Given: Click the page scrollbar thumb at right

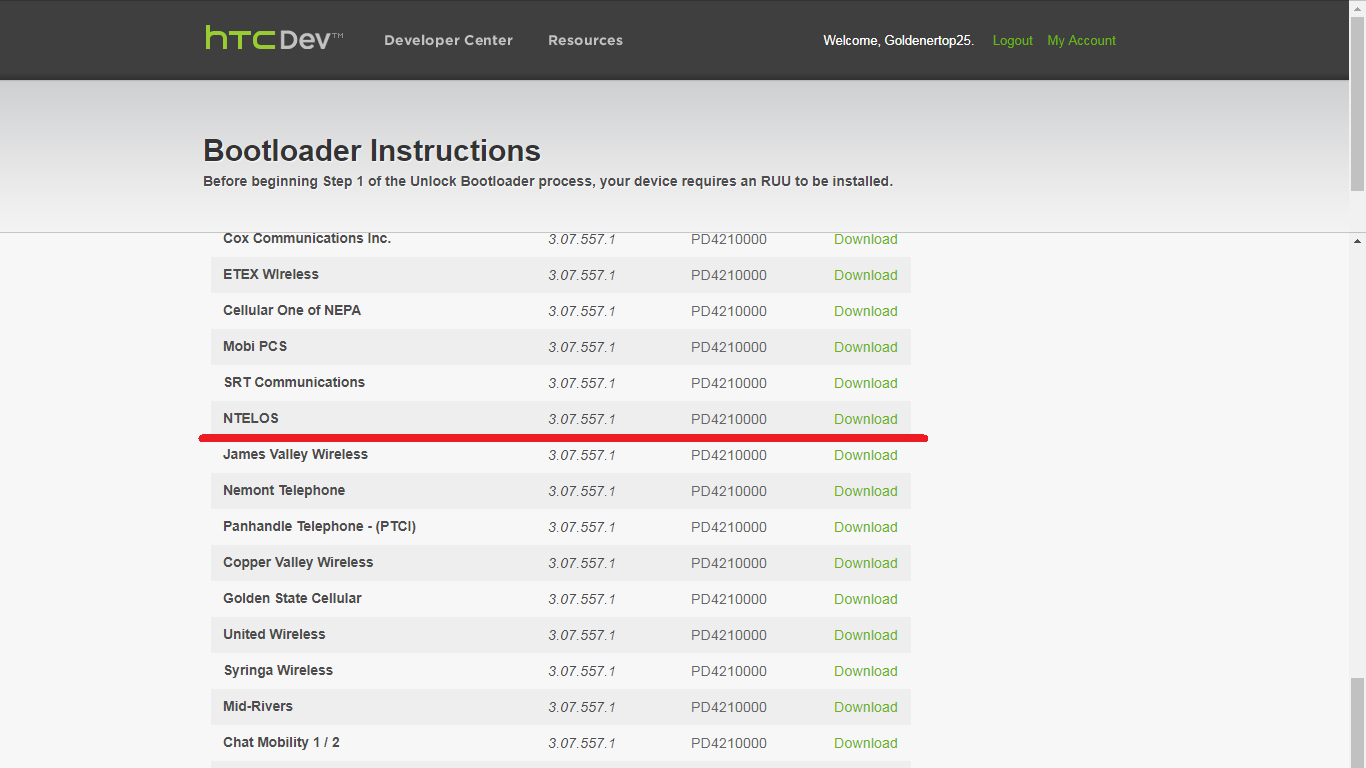Looking at the screenshot, I should point(1357,100).
